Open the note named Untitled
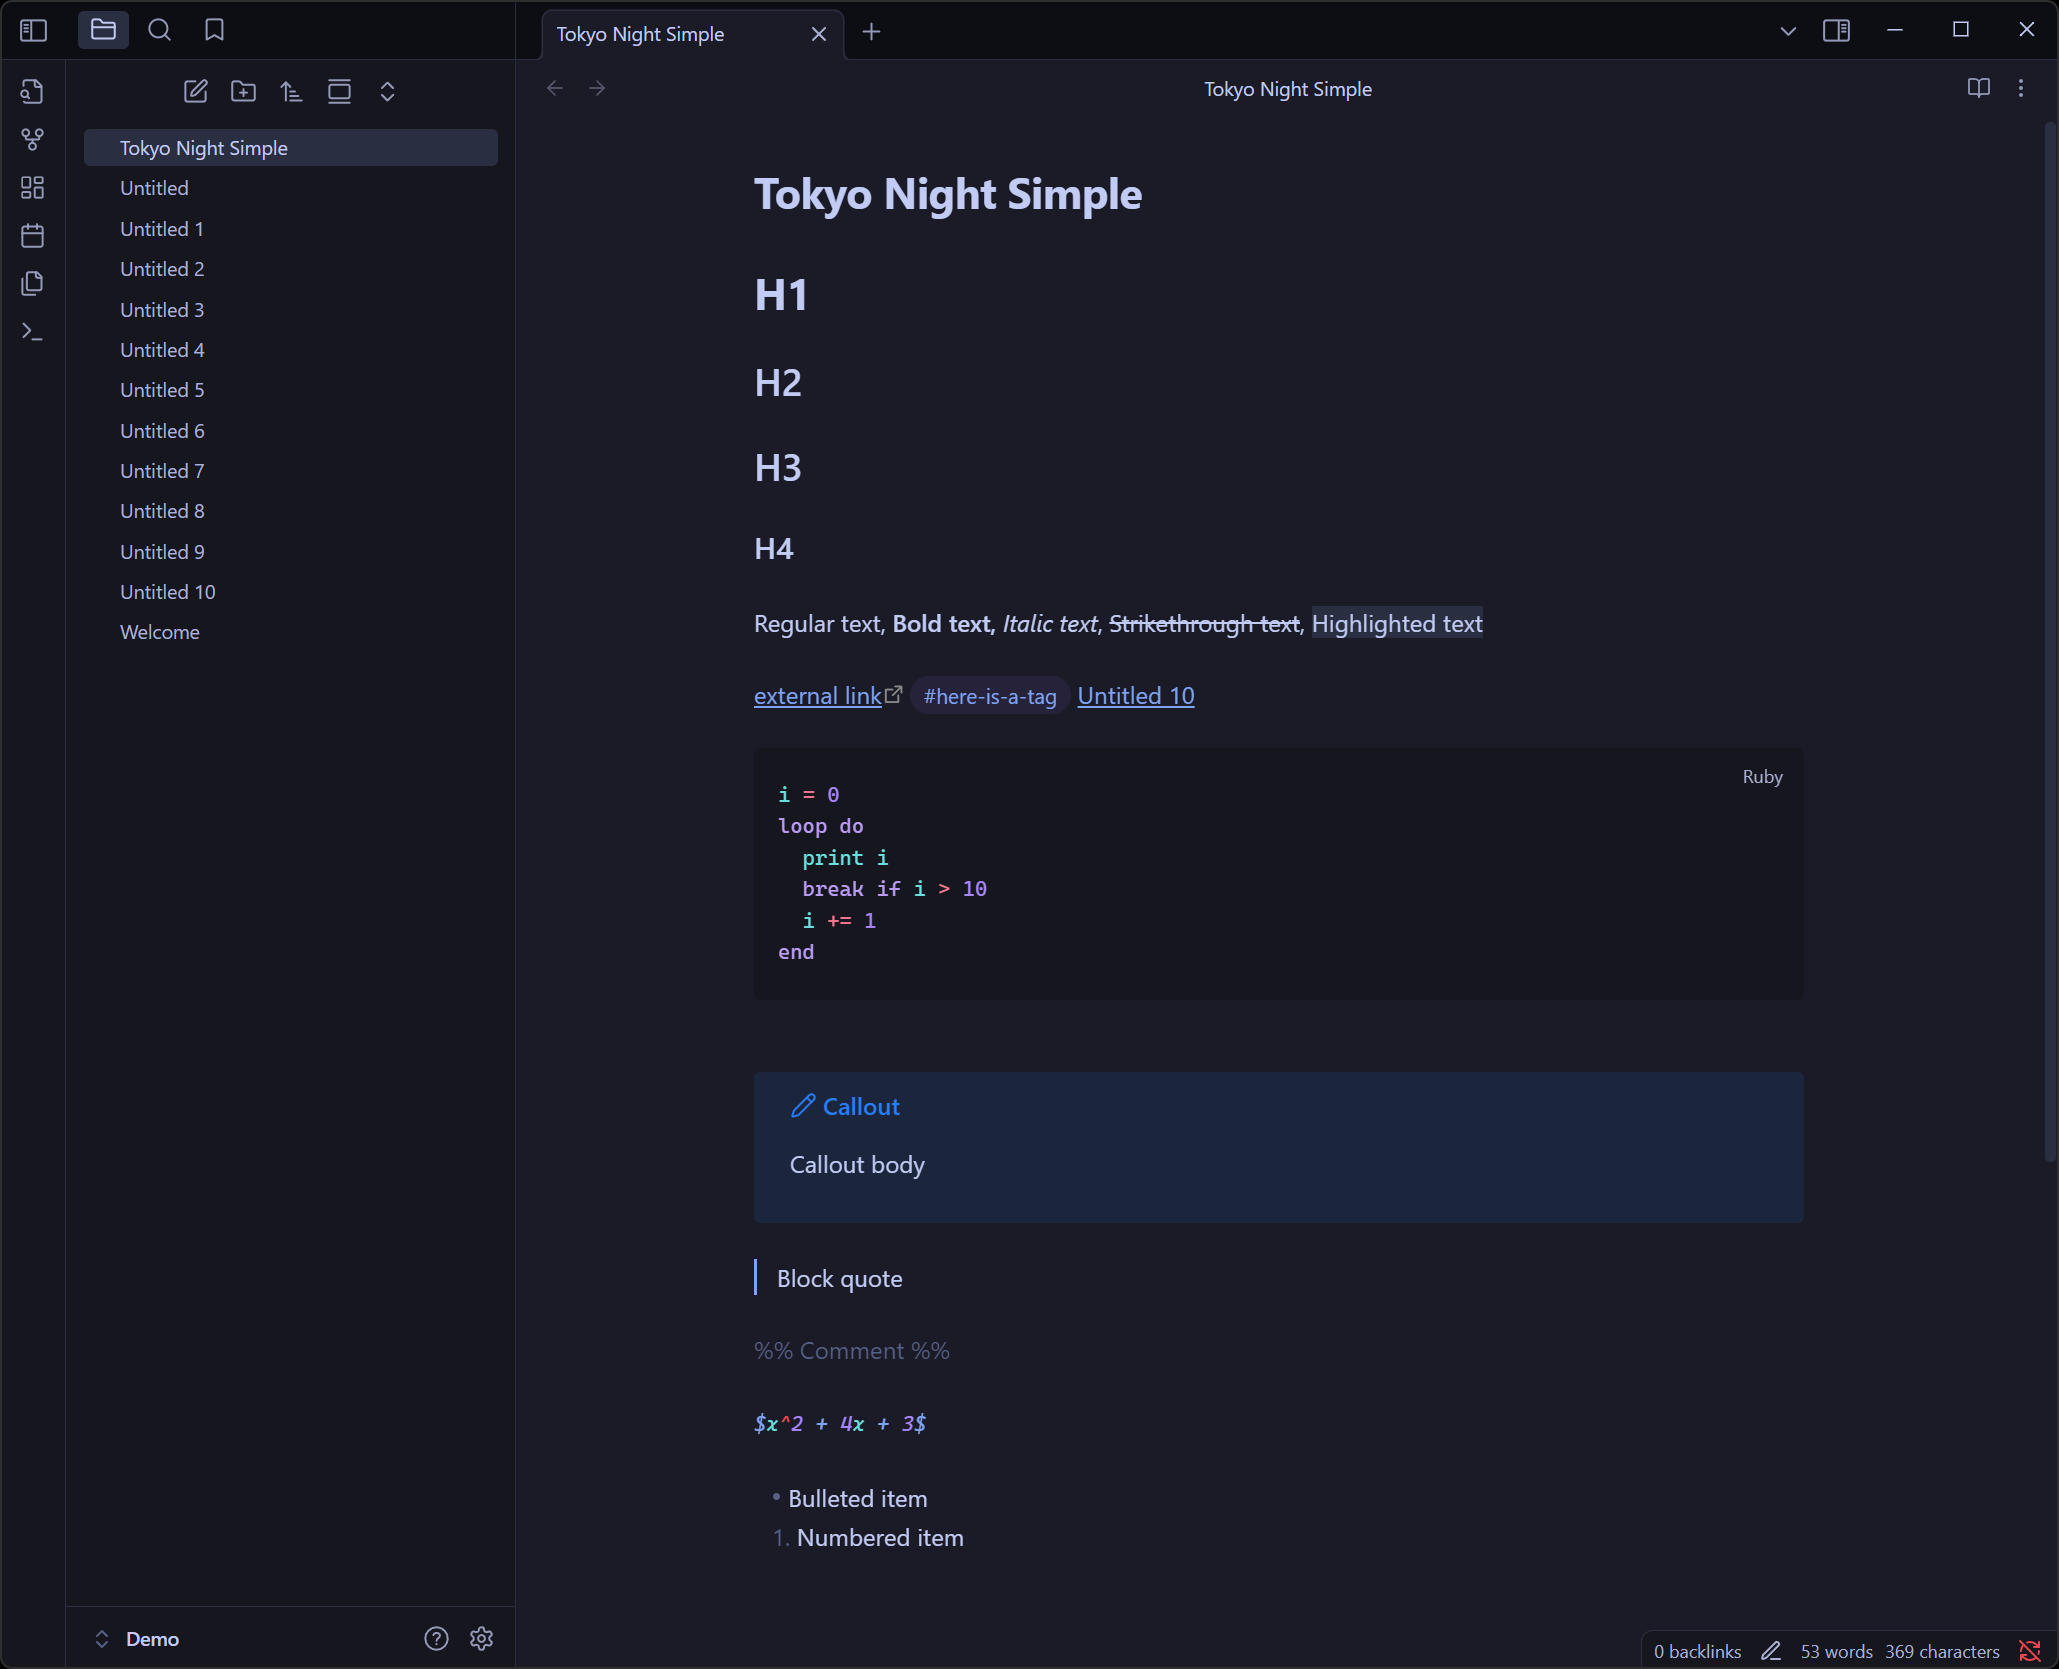 point(291,188)
